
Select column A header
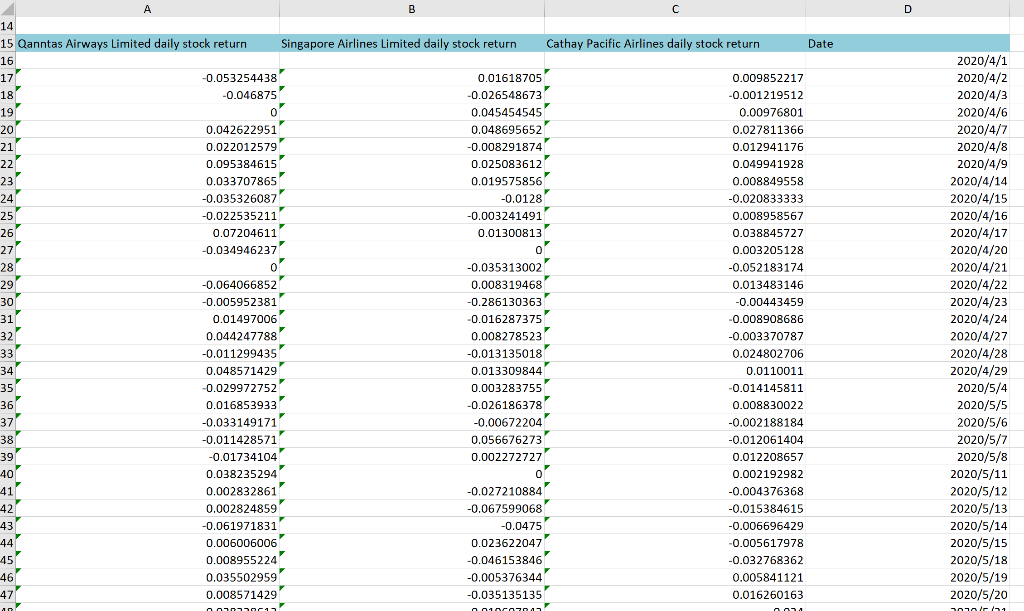(x=147, y=9)
